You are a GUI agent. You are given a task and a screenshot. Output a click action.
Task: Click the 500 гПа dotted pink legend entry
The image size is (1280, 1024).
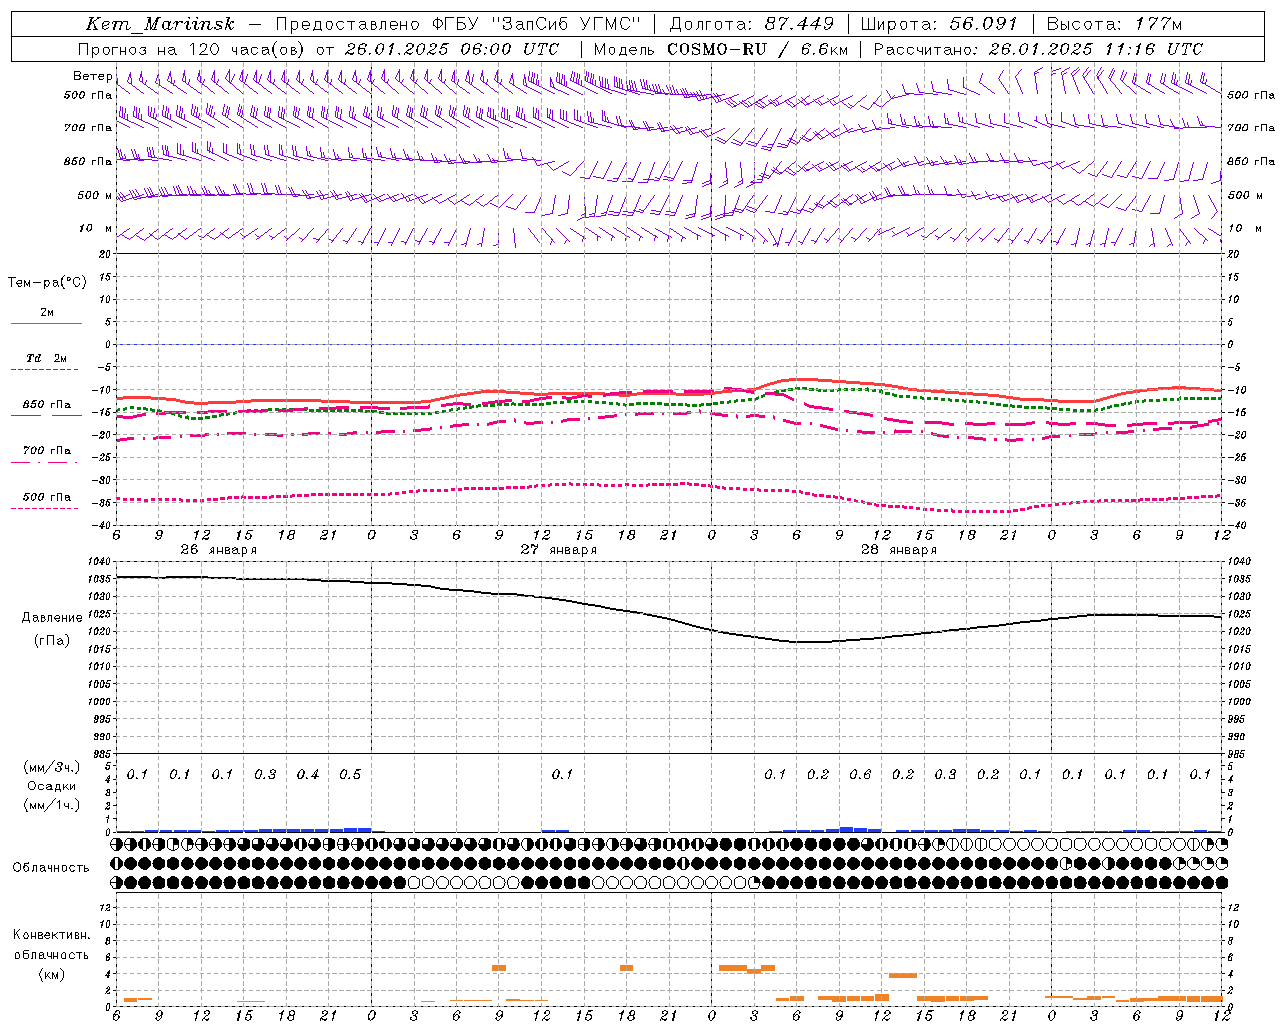47,497
